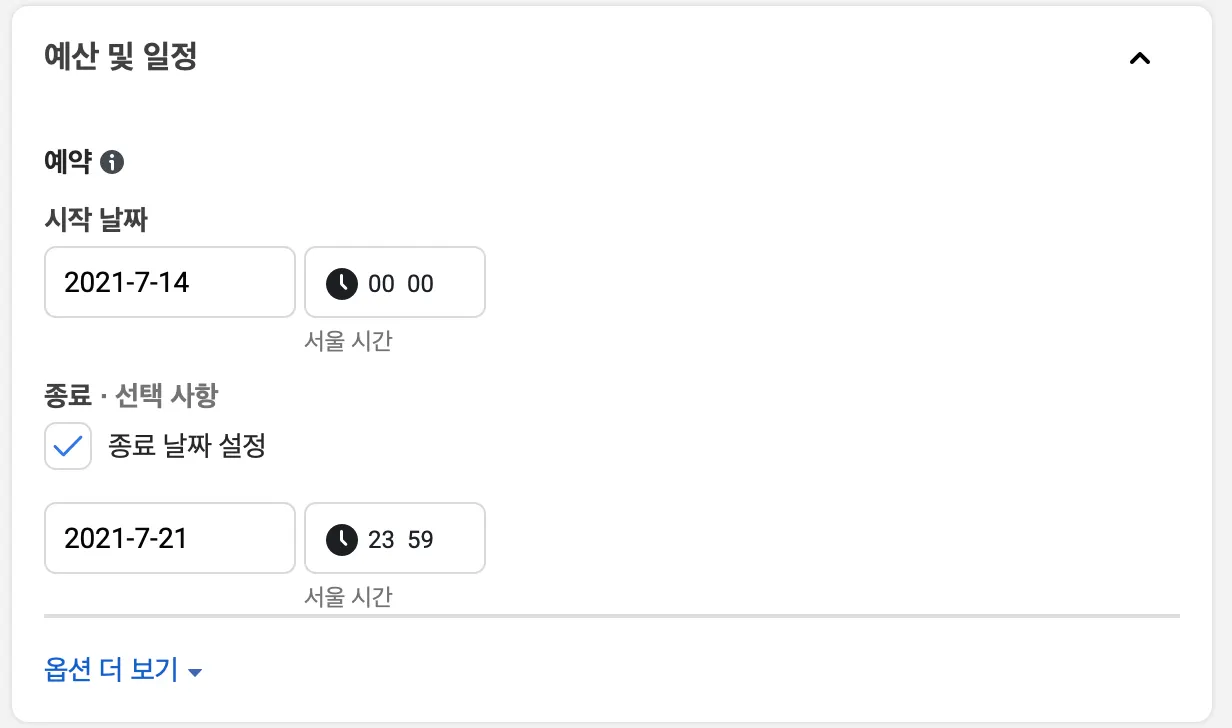The width and height of the screenshot is (1232, 728).
Task: Click 서울 시간 label under end time
Action: tap(348, 597)
